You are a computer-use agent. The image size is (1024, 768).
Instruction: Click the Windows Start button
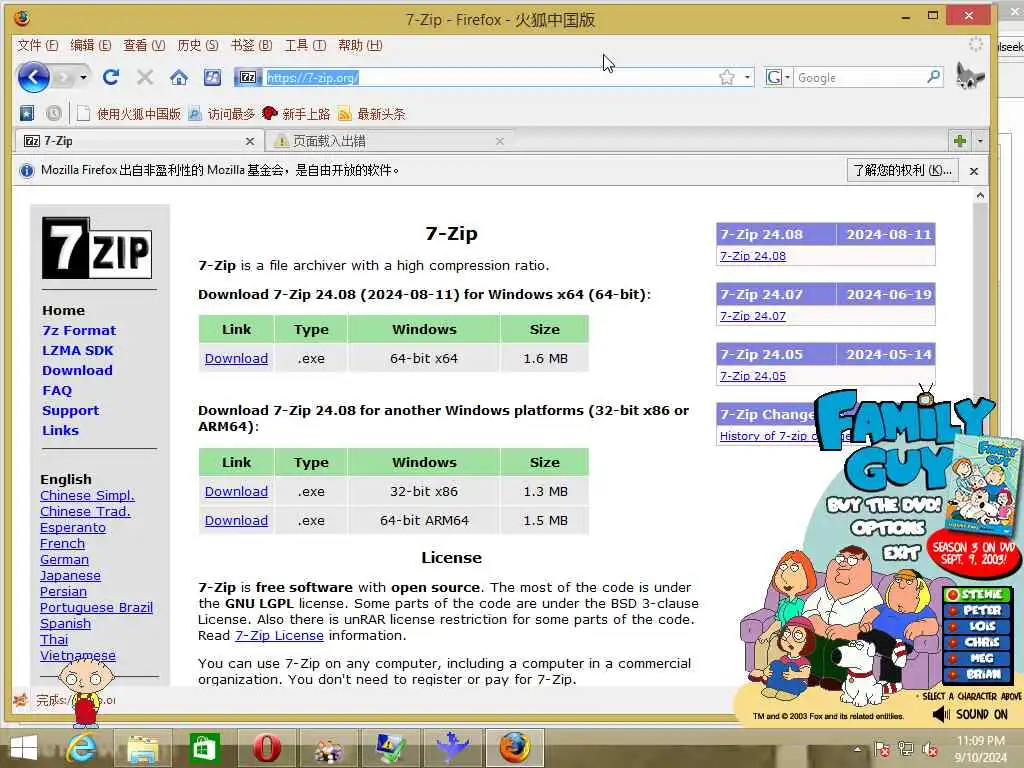[x=24, y=748]
